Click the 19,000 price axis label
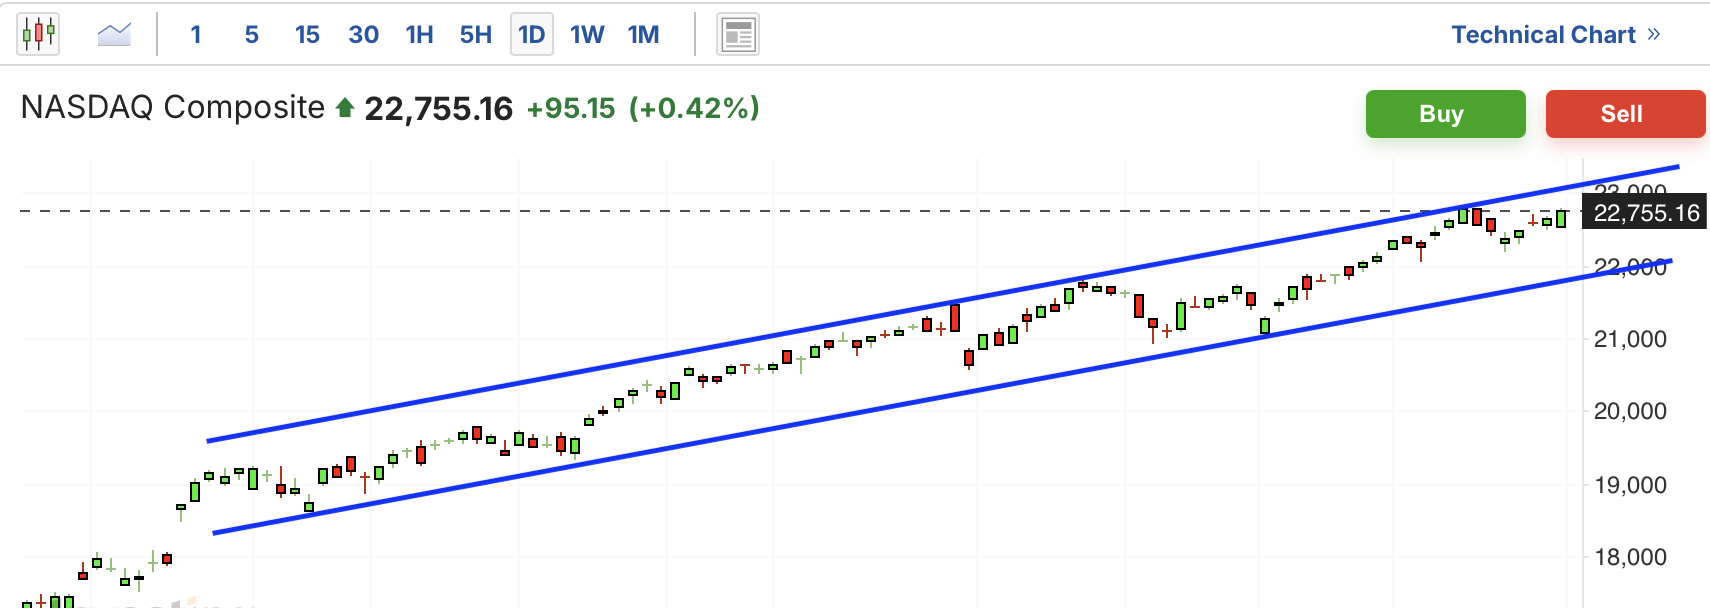The width and height of the screenshot is (1710, 608). point(1630,485)
